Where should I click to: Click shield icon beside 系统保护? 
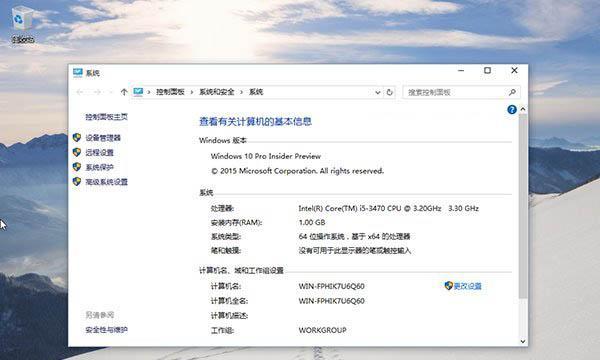point(77,167)
